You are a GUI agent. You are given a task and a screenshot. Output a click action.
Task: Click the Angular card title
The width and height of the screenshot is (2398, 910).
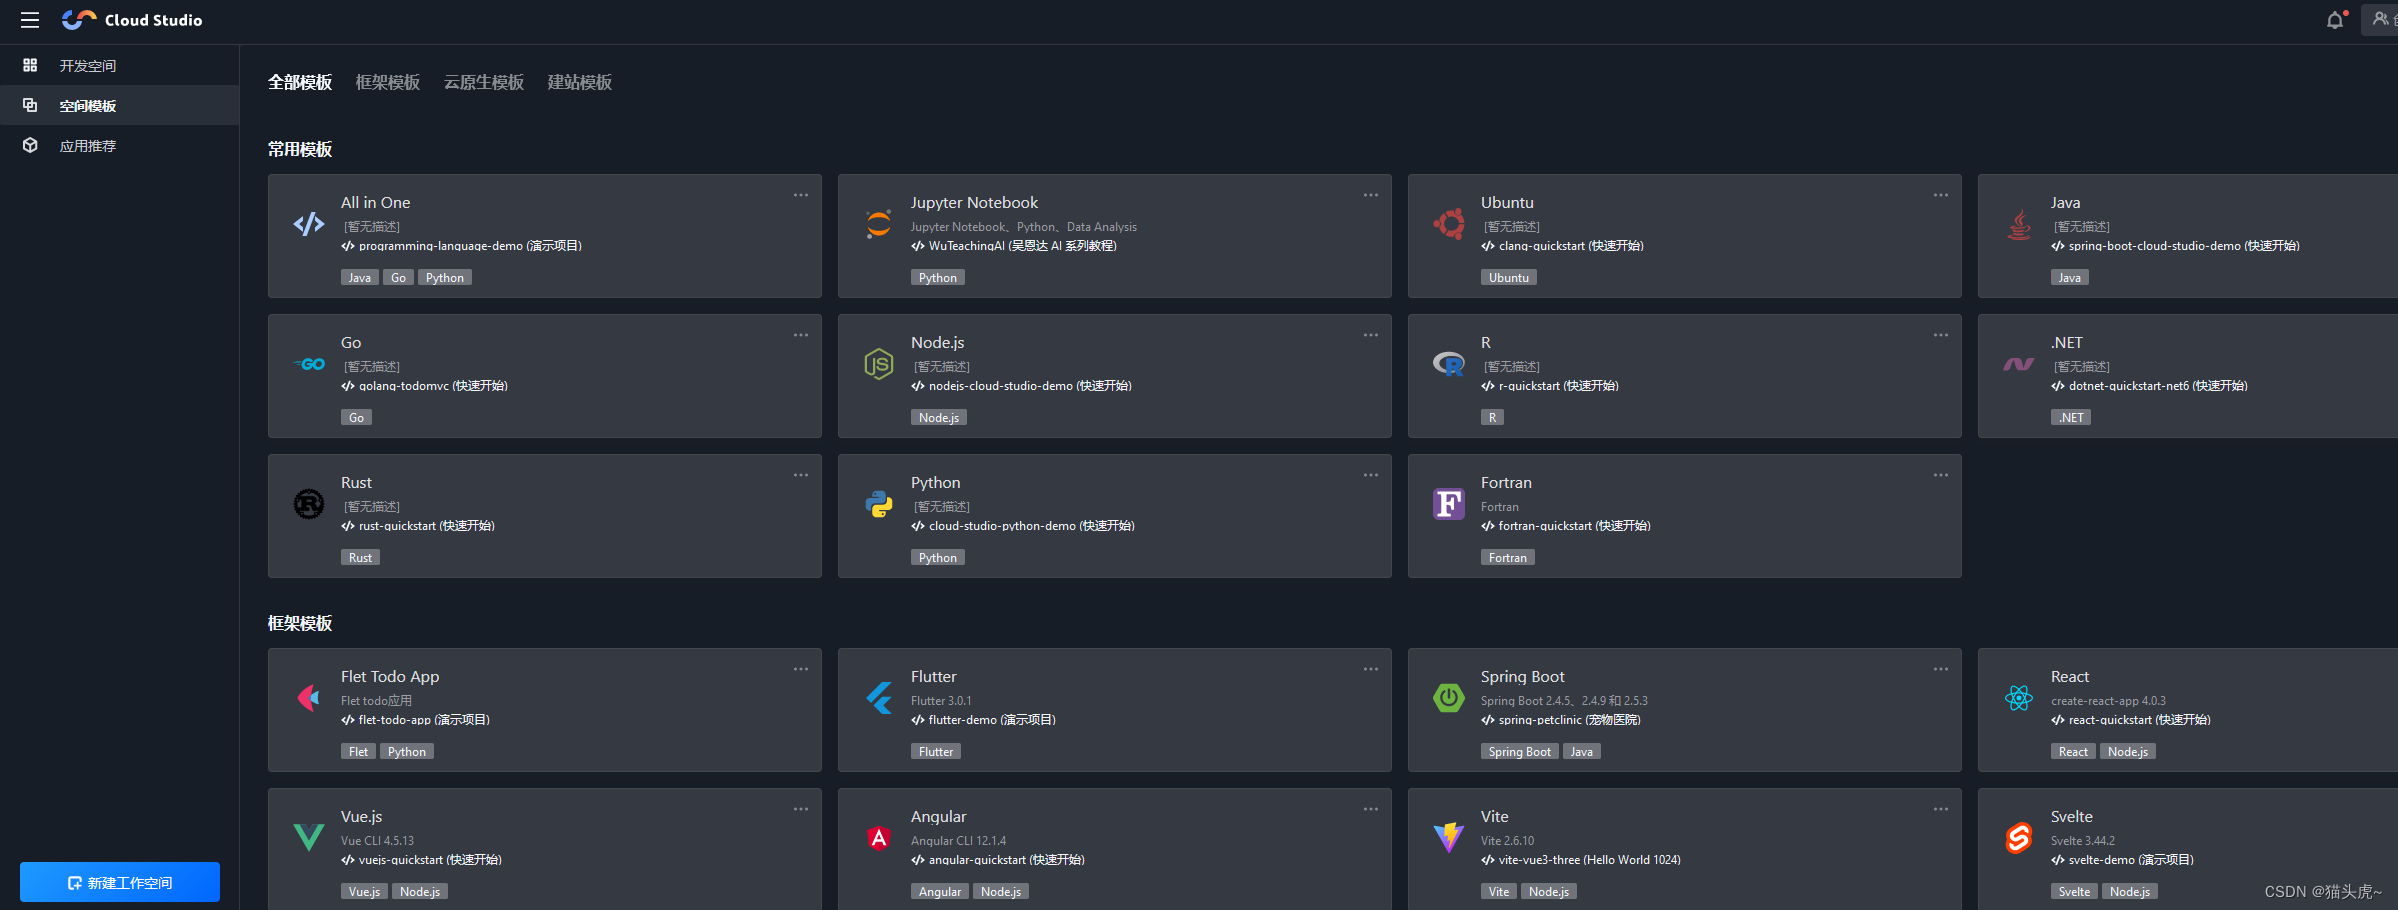point(939,817)
